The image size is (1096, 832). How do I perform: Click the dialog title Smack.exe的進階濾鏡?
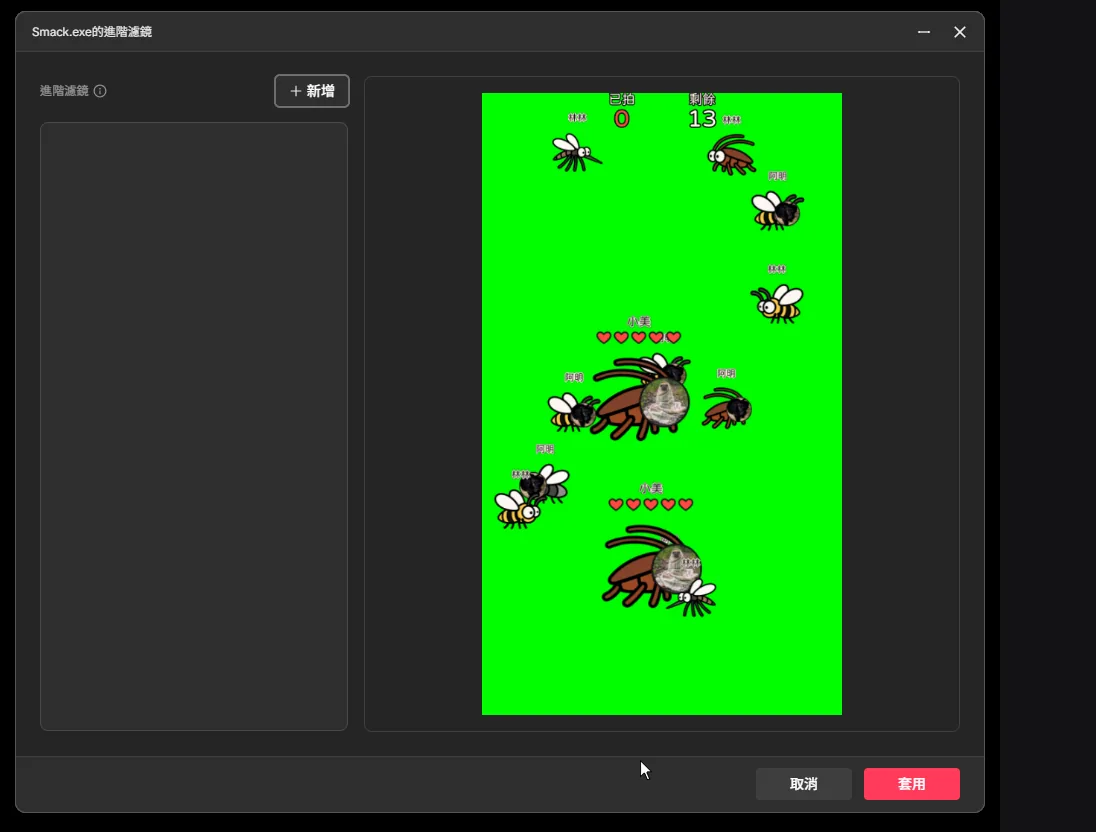click(92, 32)
